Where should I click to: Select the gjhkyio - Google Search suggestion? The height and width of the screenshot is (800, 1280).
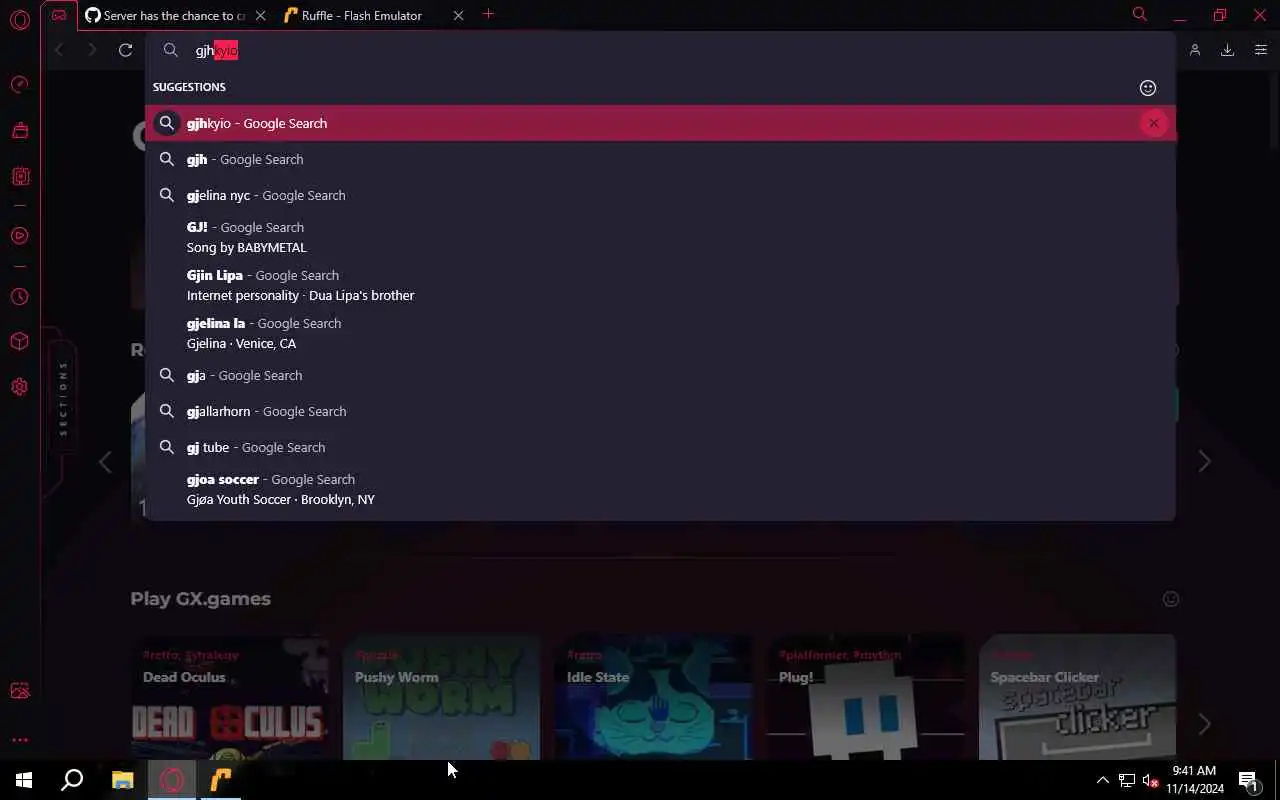[x=660, y=123]
